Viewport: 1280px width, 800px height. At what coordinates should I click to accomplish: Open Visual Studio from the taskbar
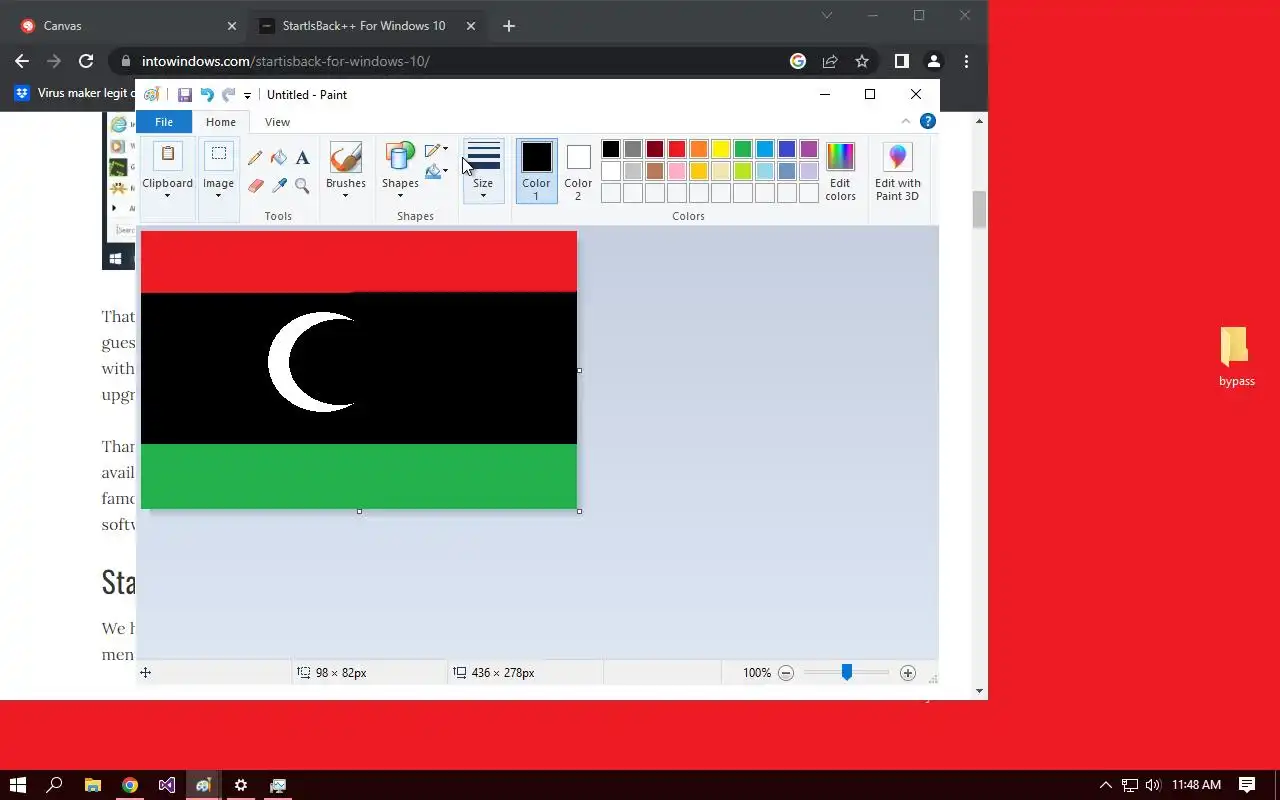[166, 785]
